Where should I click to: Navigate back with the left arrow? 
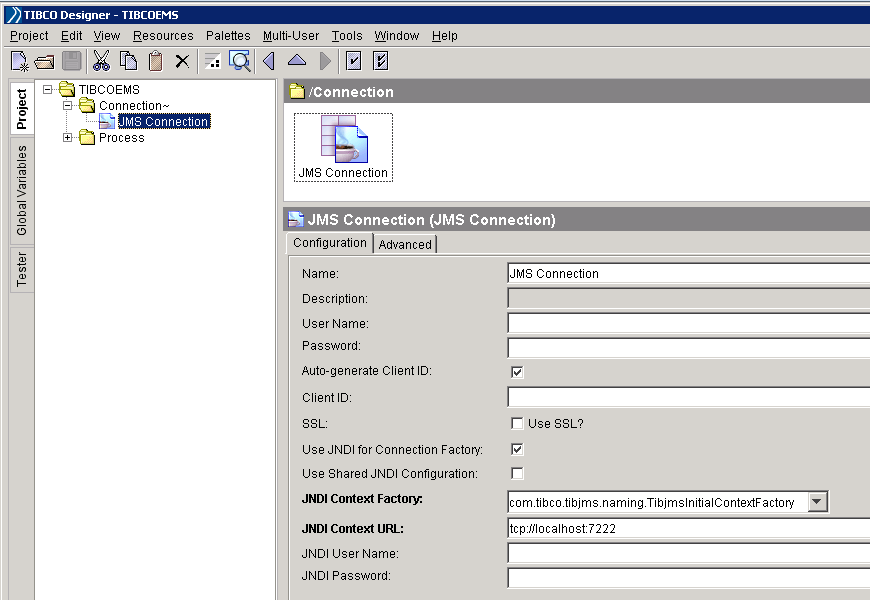point(269,61)
